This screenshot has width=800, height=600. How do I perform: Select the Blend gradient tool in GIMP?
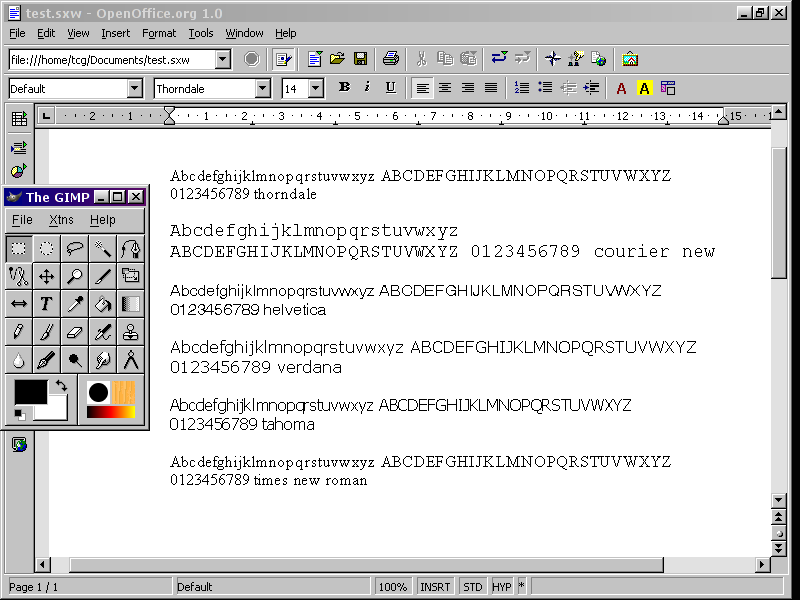click(131, 305)
